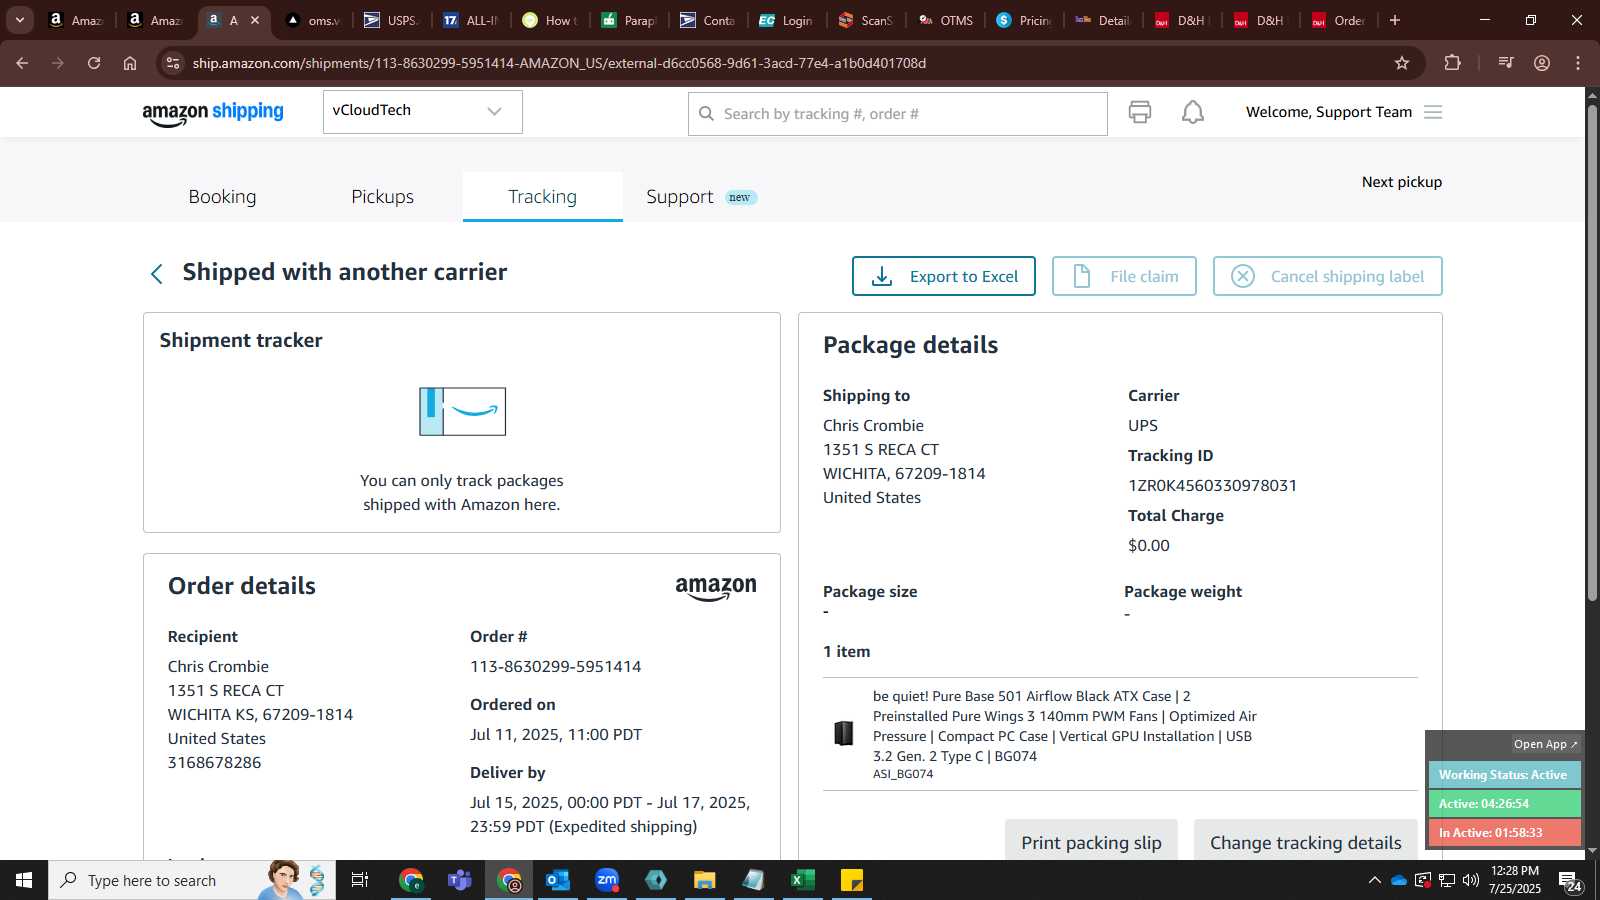The width and height of the screenshot is (1600, 900).
Task: Click the be quiet! case product thumbnail
Action: (844, 734)
